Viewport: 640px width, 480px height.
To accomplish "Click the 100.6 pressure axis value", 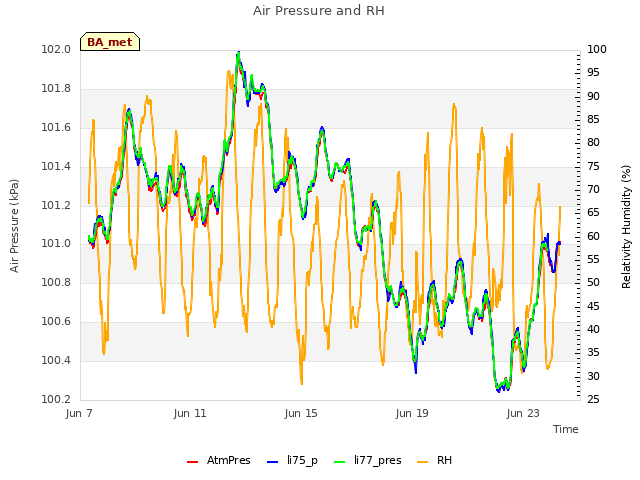I will (56, 322).
